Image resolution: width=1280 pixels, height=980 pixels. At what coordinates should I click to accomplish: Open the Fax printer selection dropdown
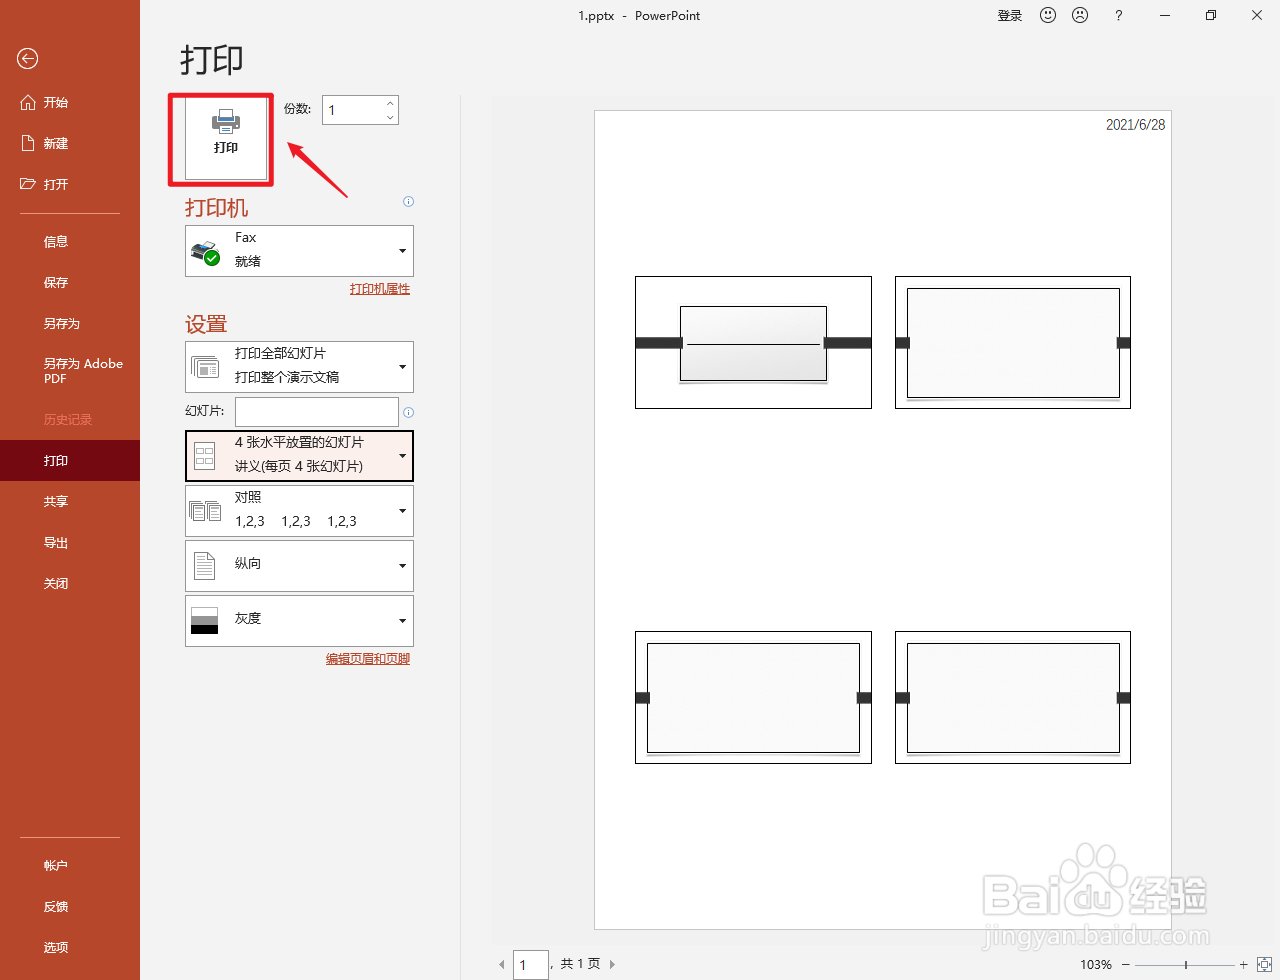[x=299, y=250]
